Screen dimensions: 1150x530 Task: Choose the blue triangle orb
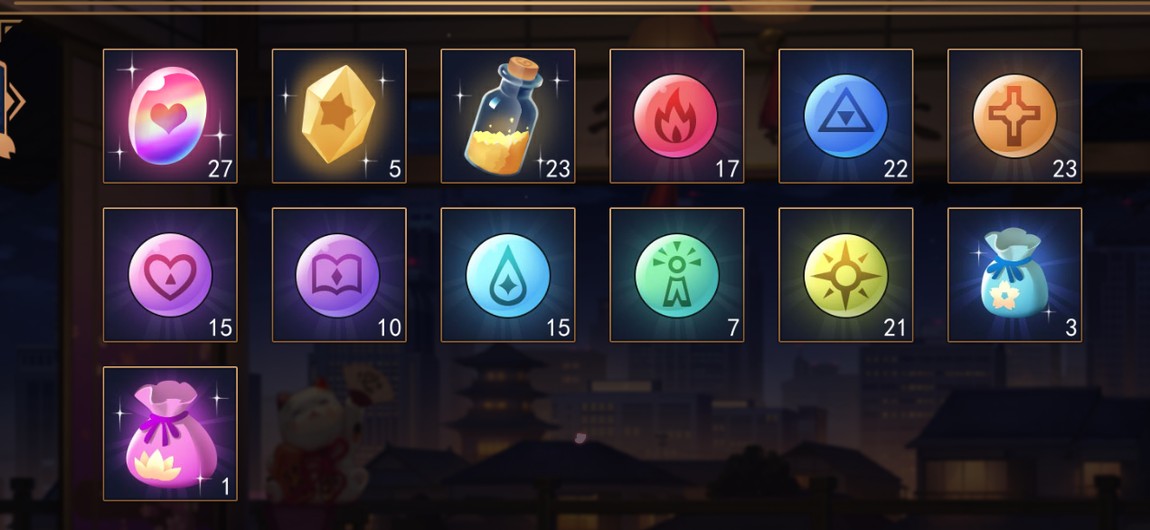coord(846,116)
